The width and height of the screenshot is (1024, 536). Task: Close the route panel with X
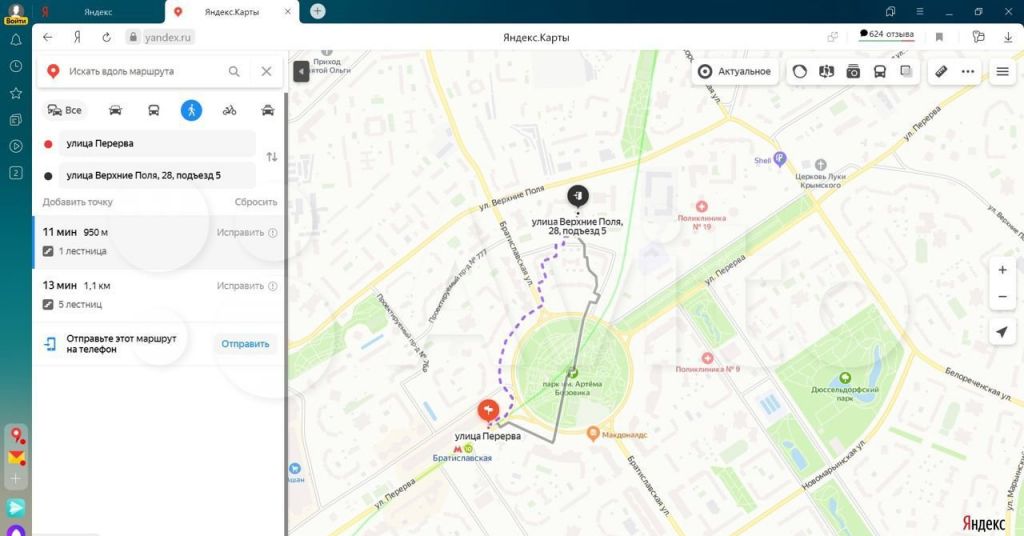[x=266, y=71]
